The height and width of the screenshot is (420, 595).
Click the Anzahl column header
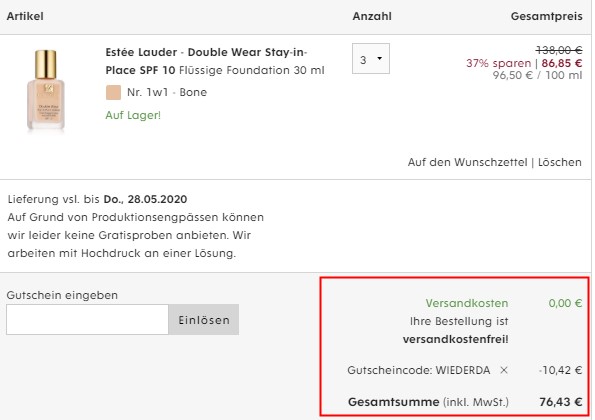[372, 16]
